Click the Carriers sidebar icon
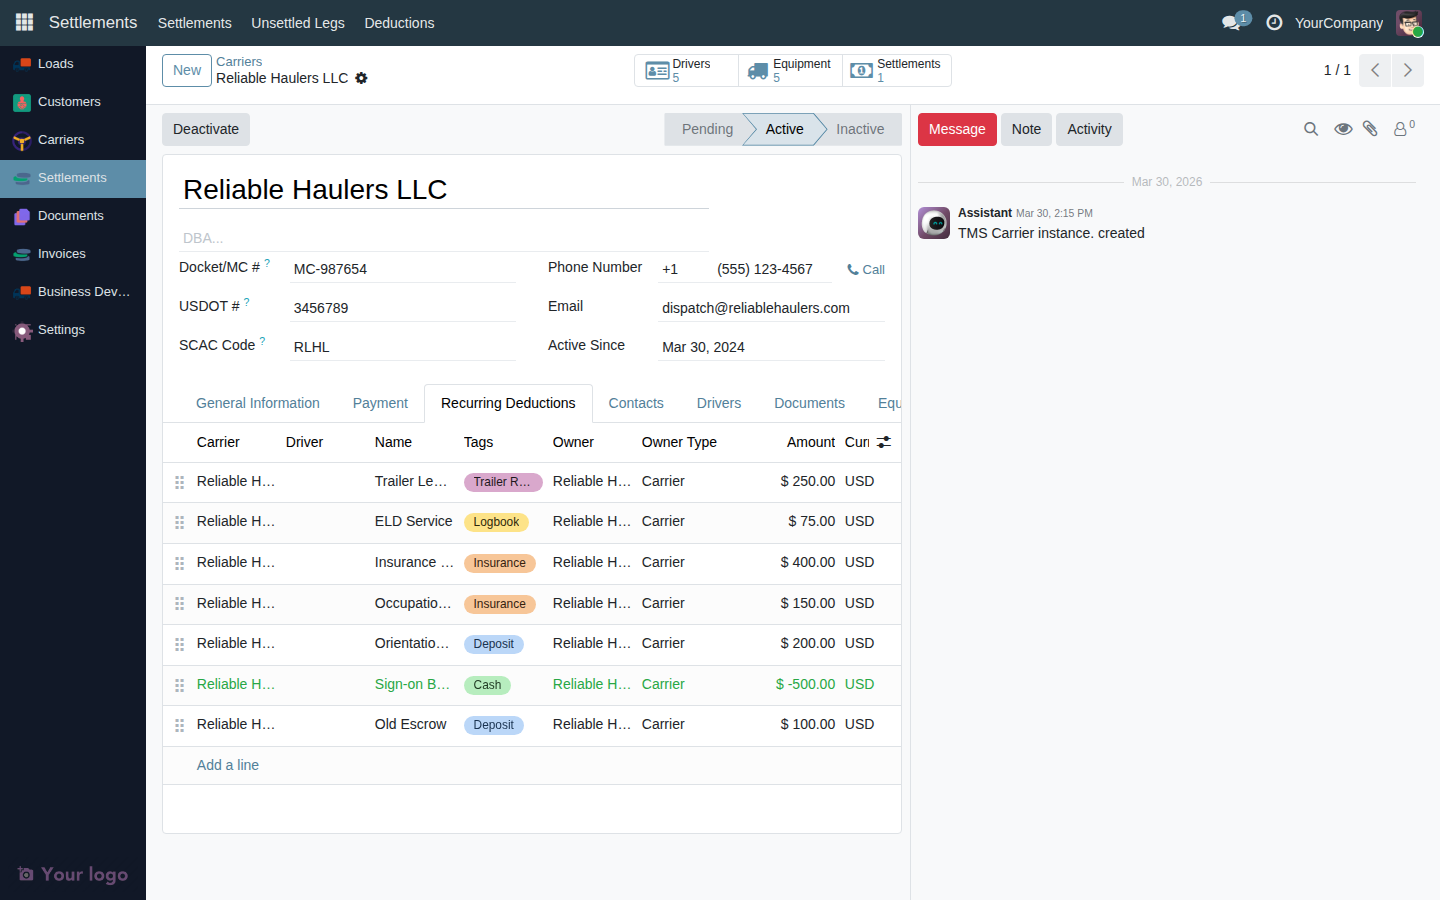Screen dimensions: 1440x900 (x=22, y=140)
